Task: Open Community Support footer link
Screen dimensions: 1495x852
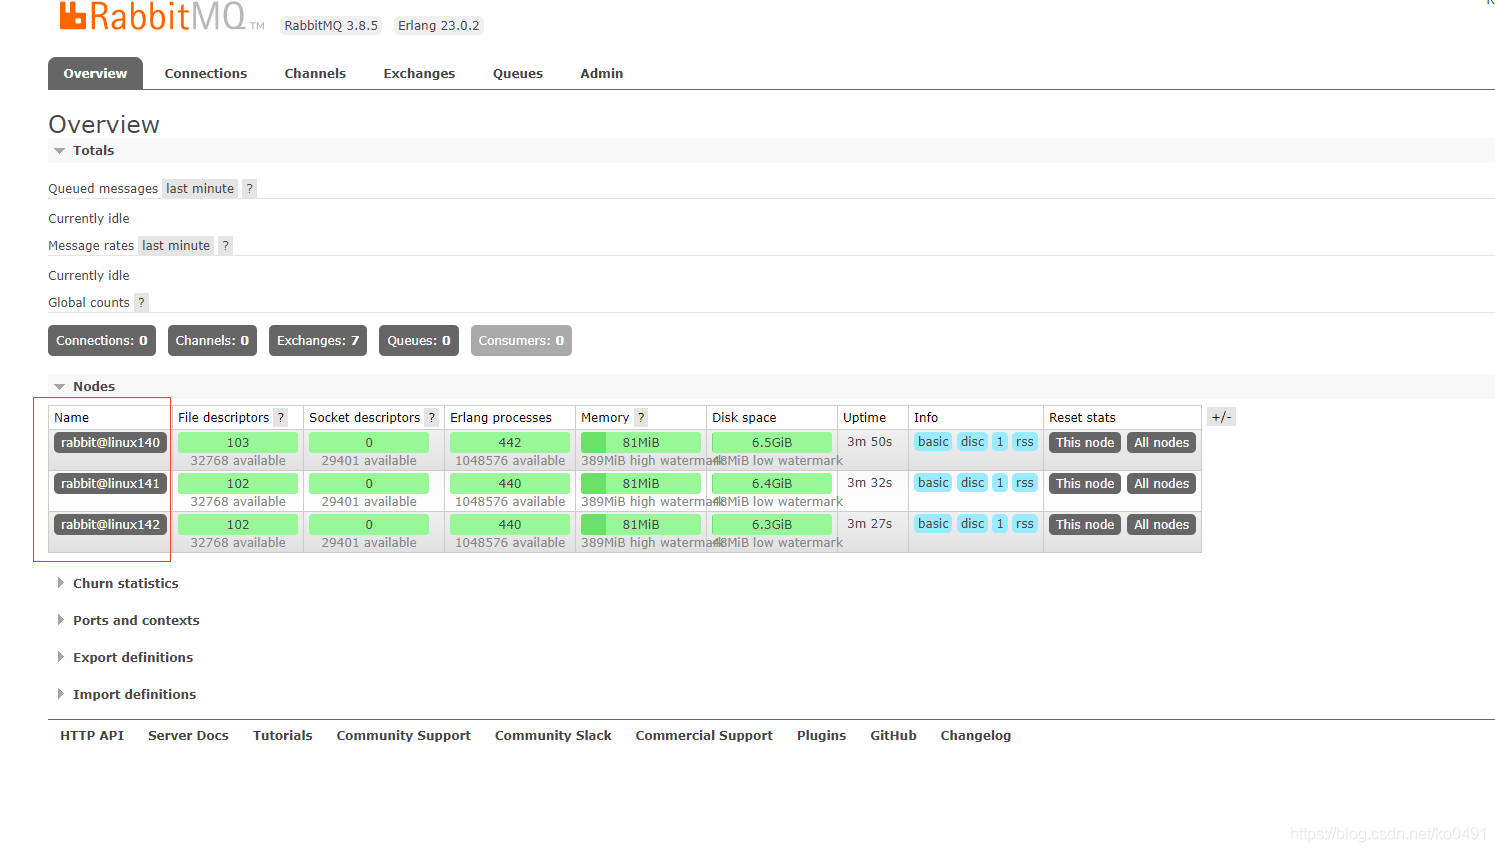Action: (x=404, y=736)
